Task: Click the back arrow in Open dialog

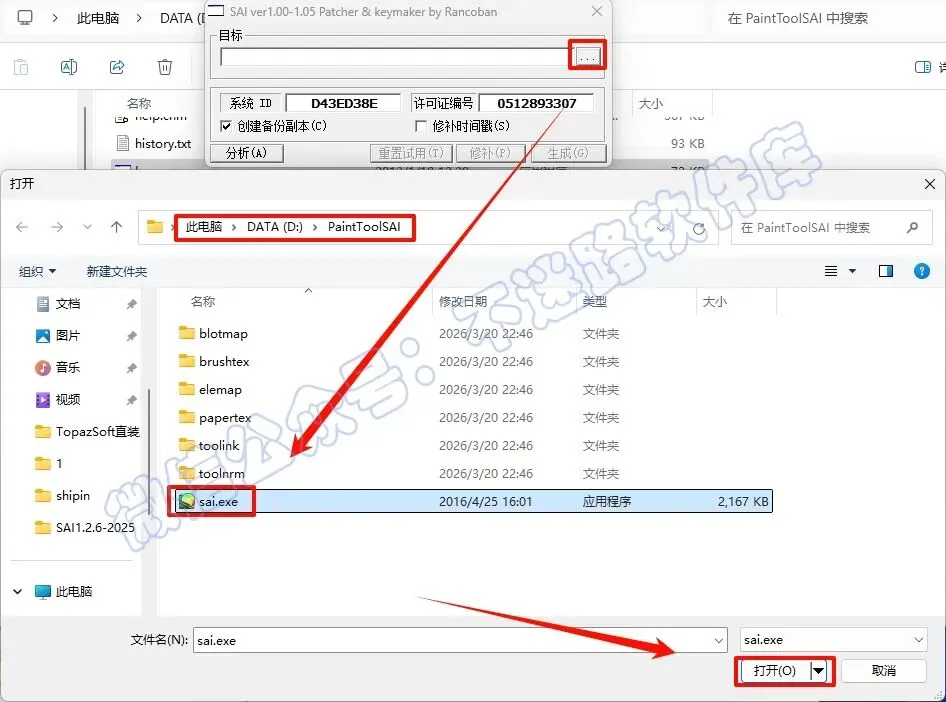Action: (22, 227)
